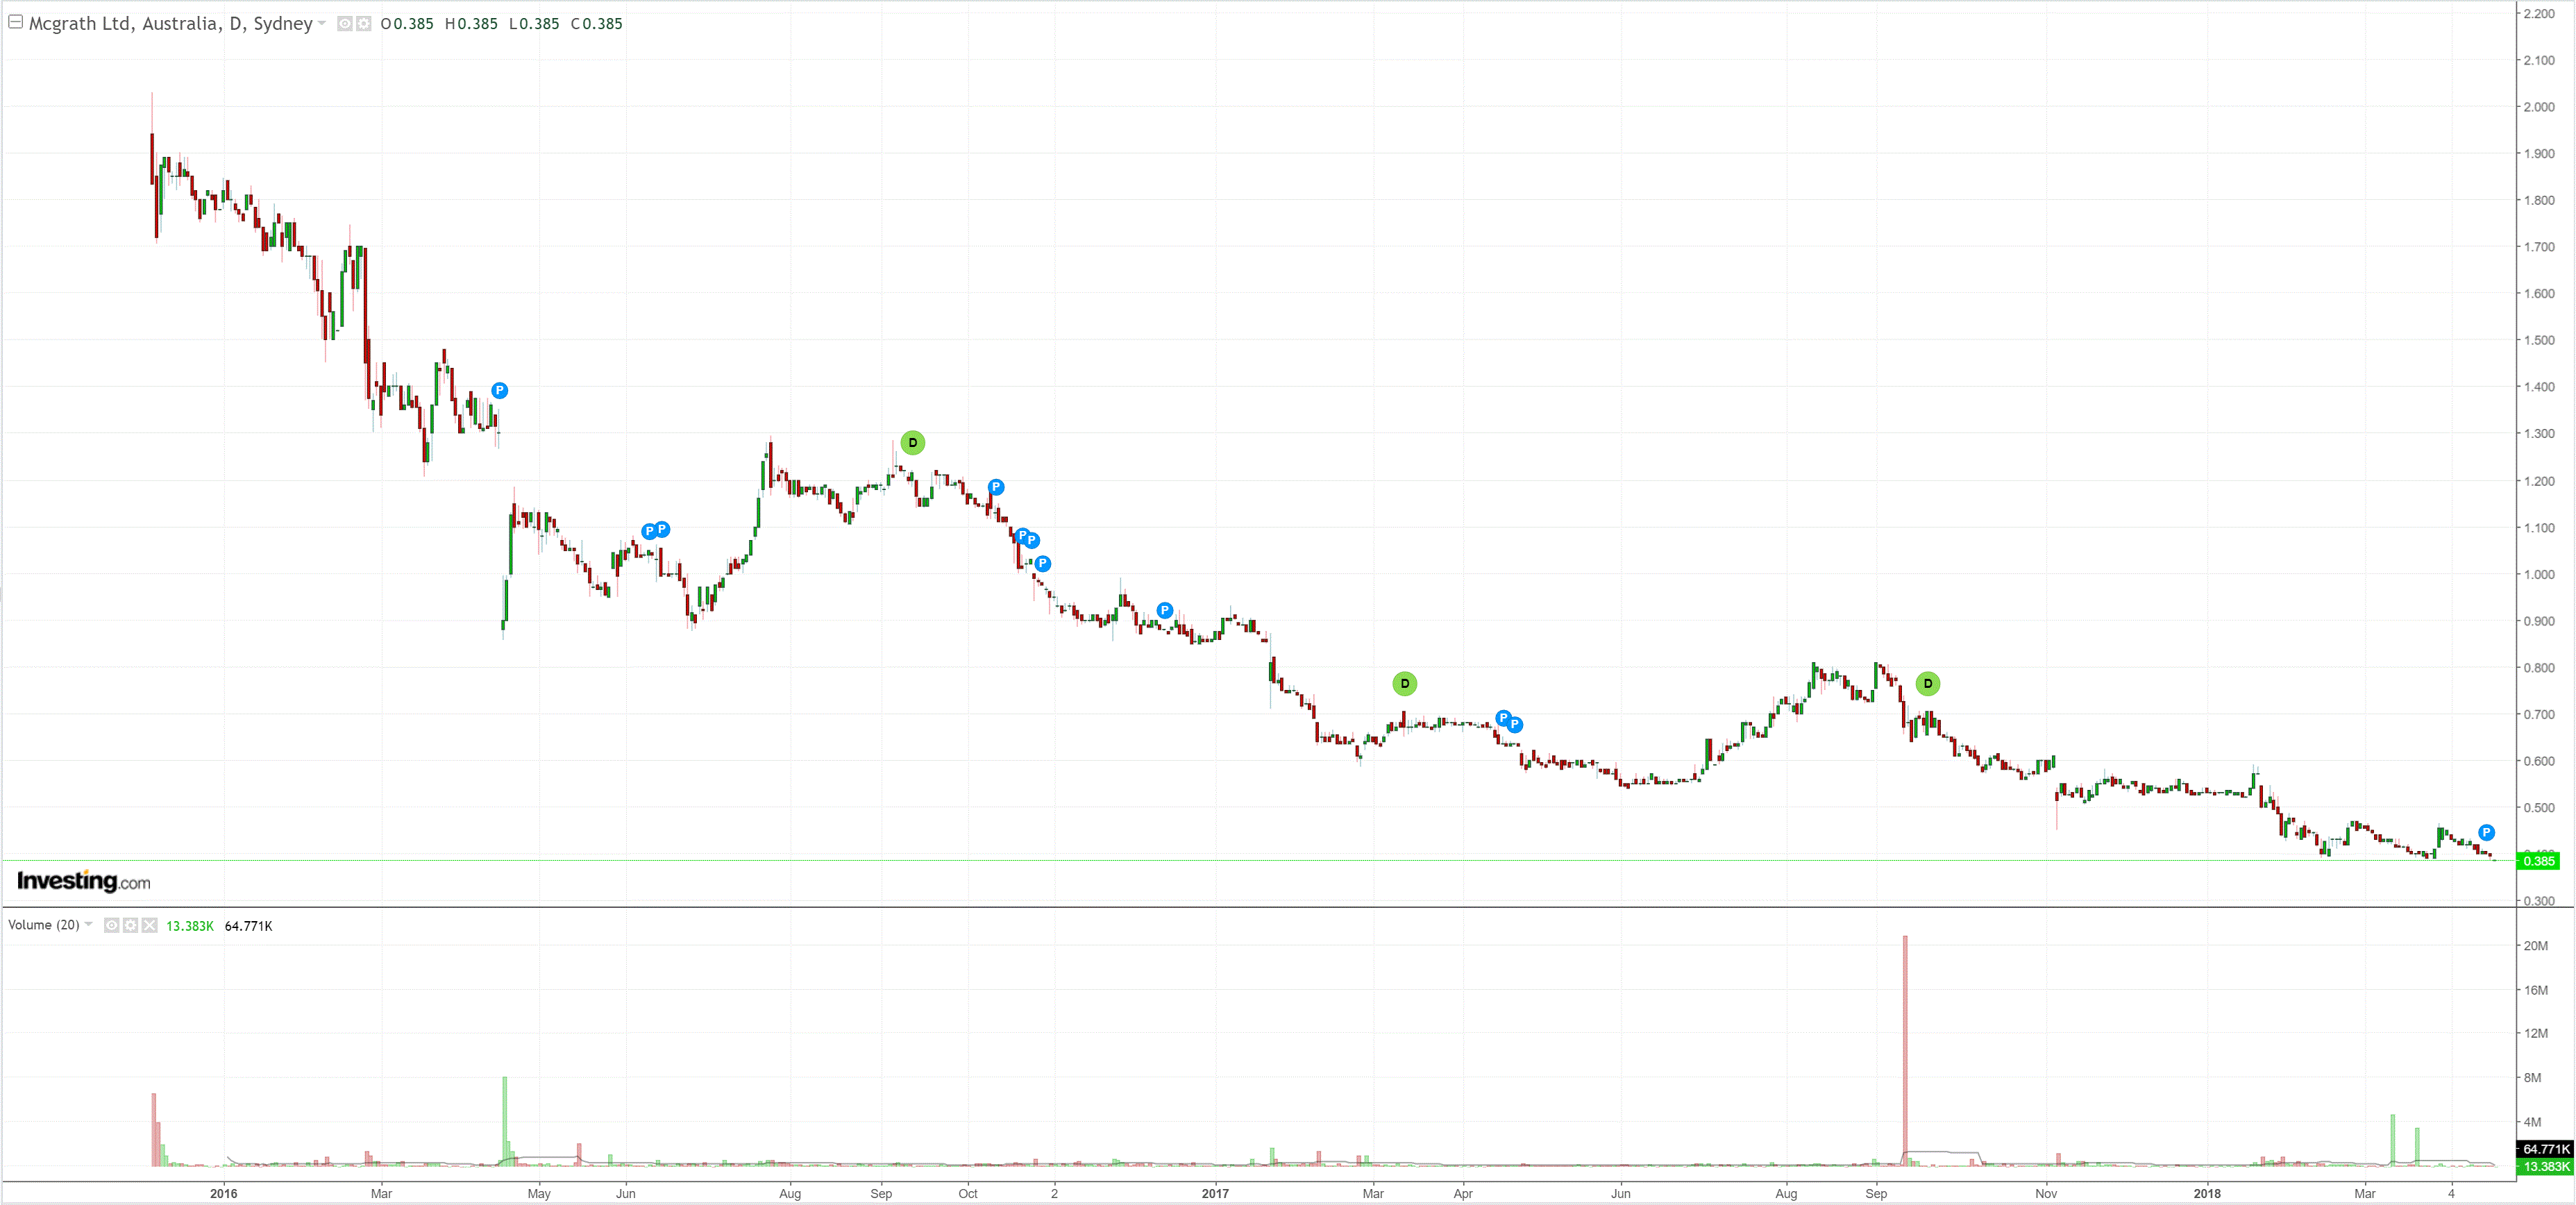Click the blue P marker before 2017 label
Viewport: 2576px width, 1205px height.
[x=1164, y=610]
